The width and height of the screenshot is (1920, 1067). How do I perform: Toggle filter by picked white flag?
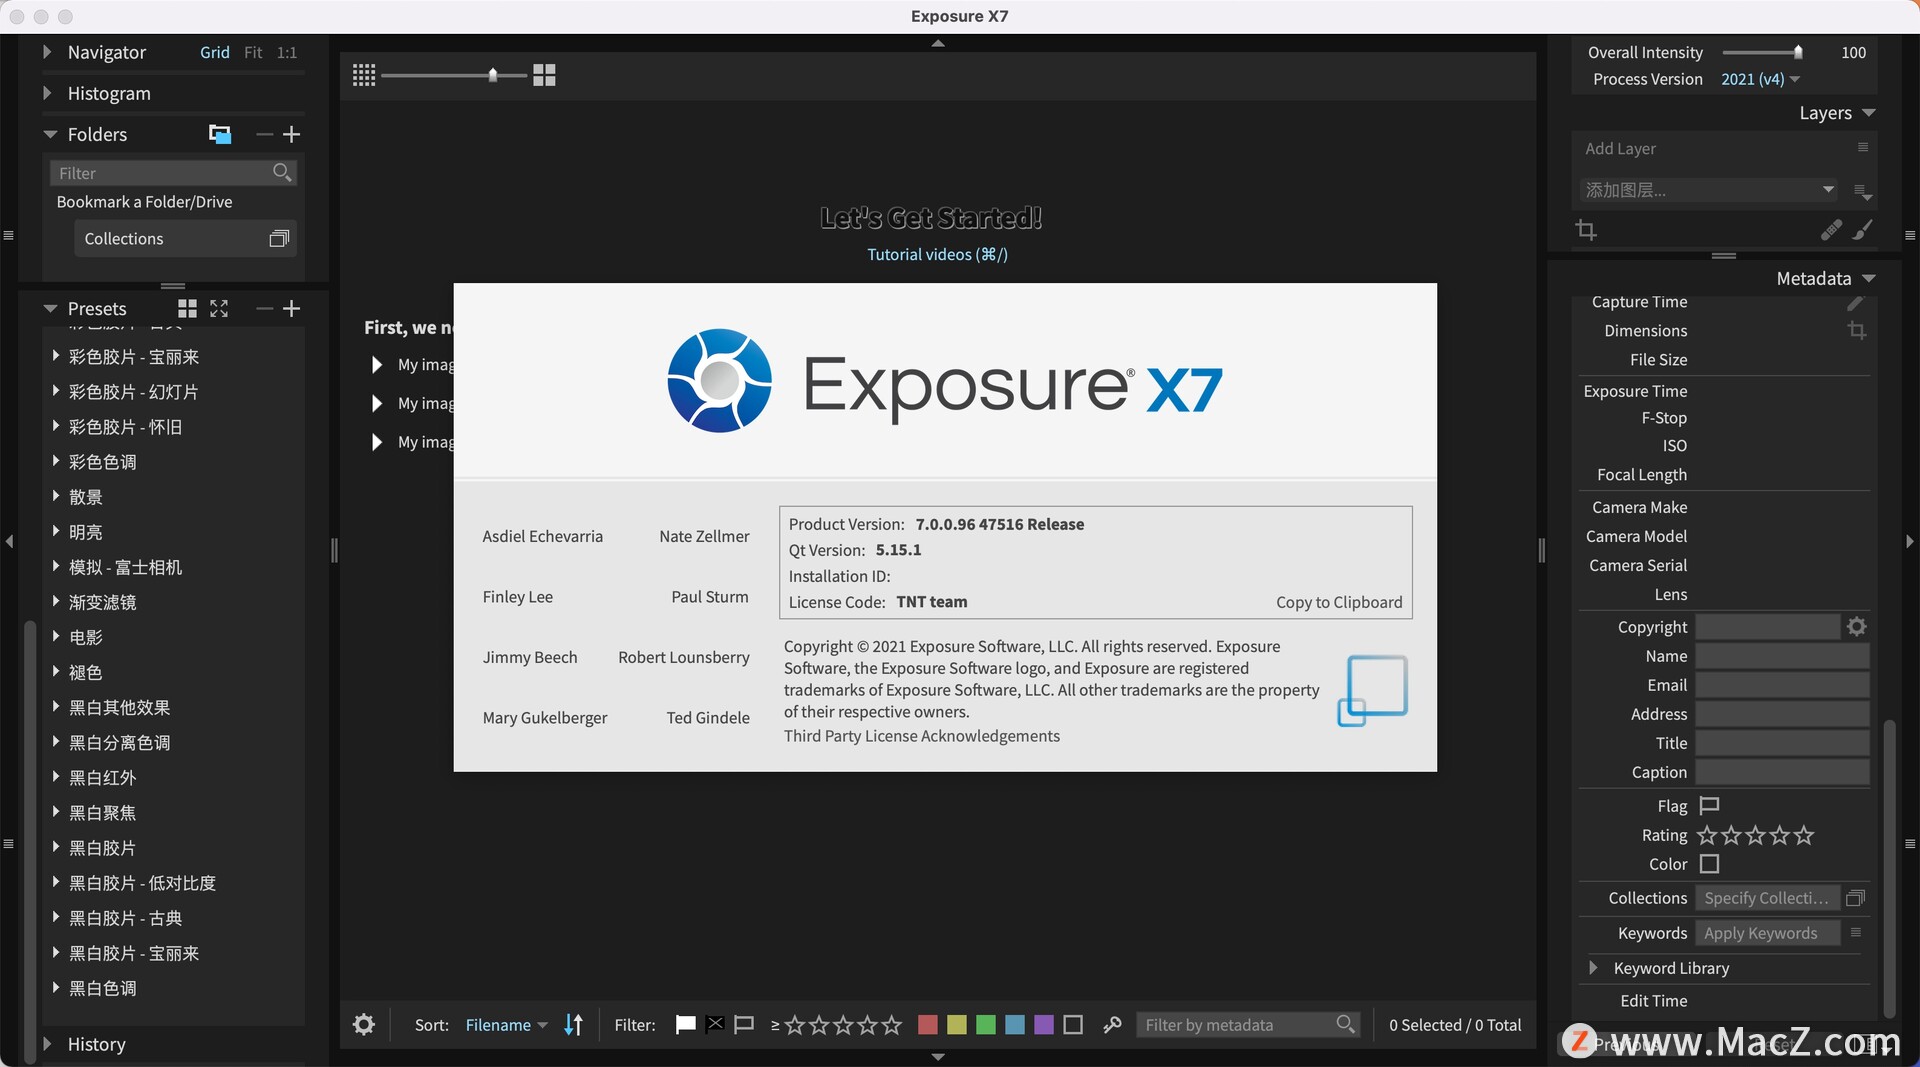[x=686, y=1025]
